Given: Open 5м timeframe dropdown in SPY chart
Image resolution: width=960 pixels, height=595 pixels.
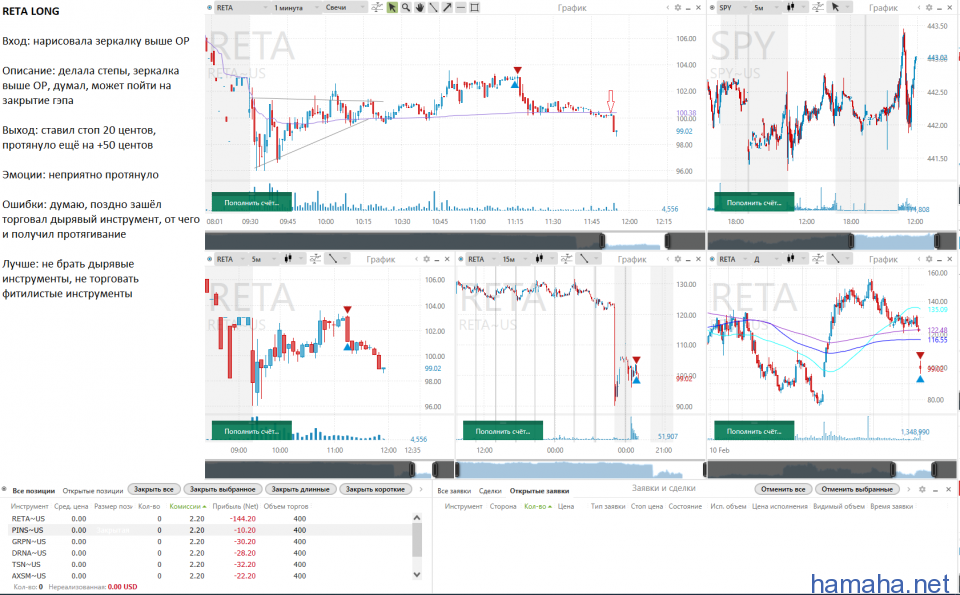Looking at the screenshot, I should point(767,7).
